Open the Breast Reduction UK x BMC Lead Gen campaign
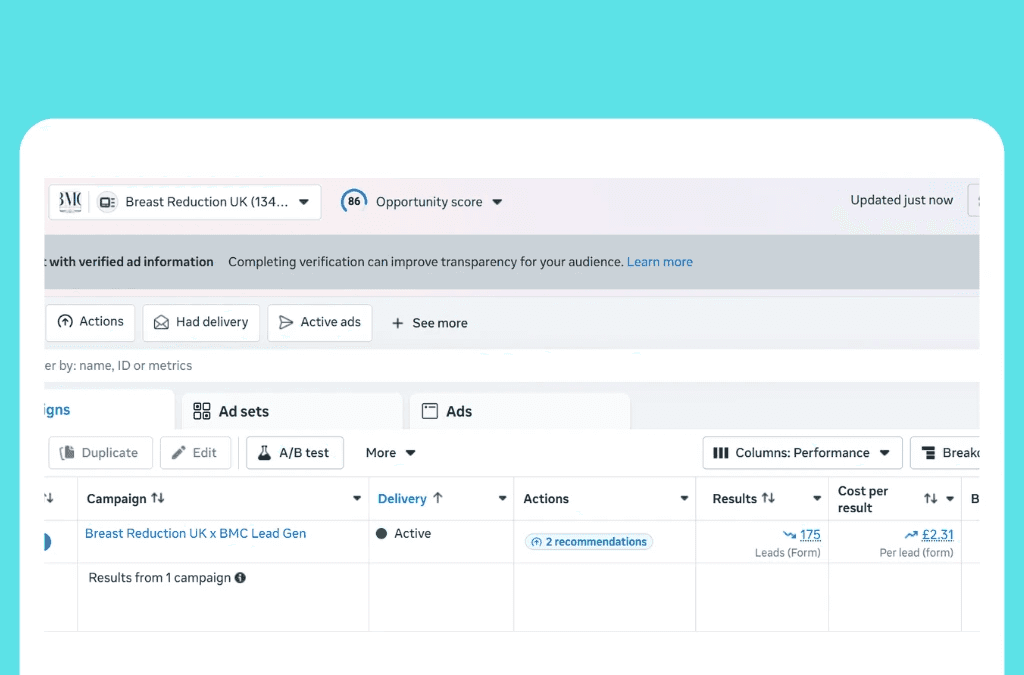Image resolution: width=1024 pixels, height=675 pixels. pos(195,533)
